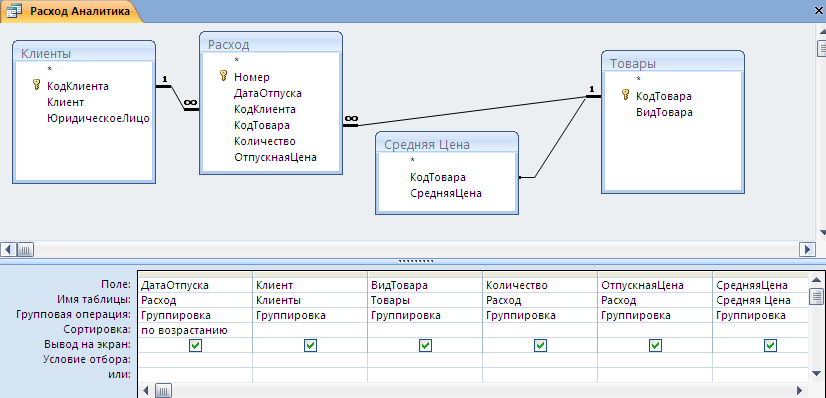This screenshot has height=398, width=826.
Task: Uncheck the show box for Количество column
Action: click(540, 345)
